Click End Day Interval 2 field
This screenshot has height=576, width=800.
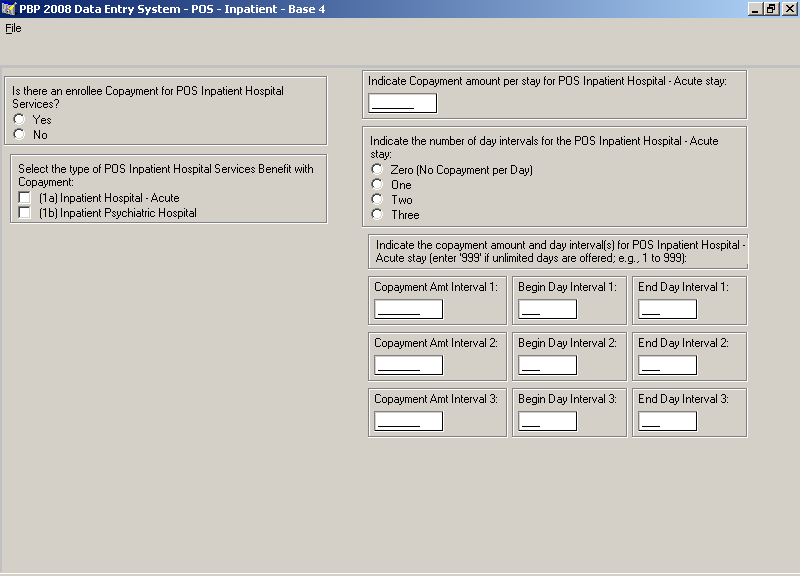tap(667, 365)
